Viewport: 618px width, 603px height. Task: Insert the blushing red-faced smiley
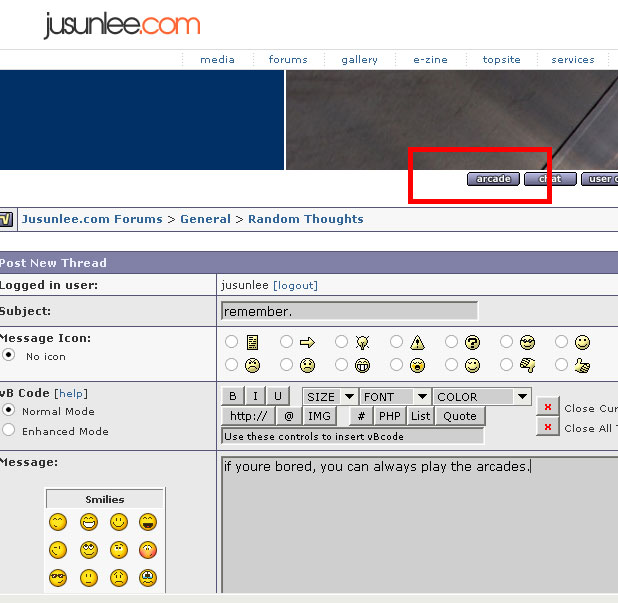tap(148, 550)
